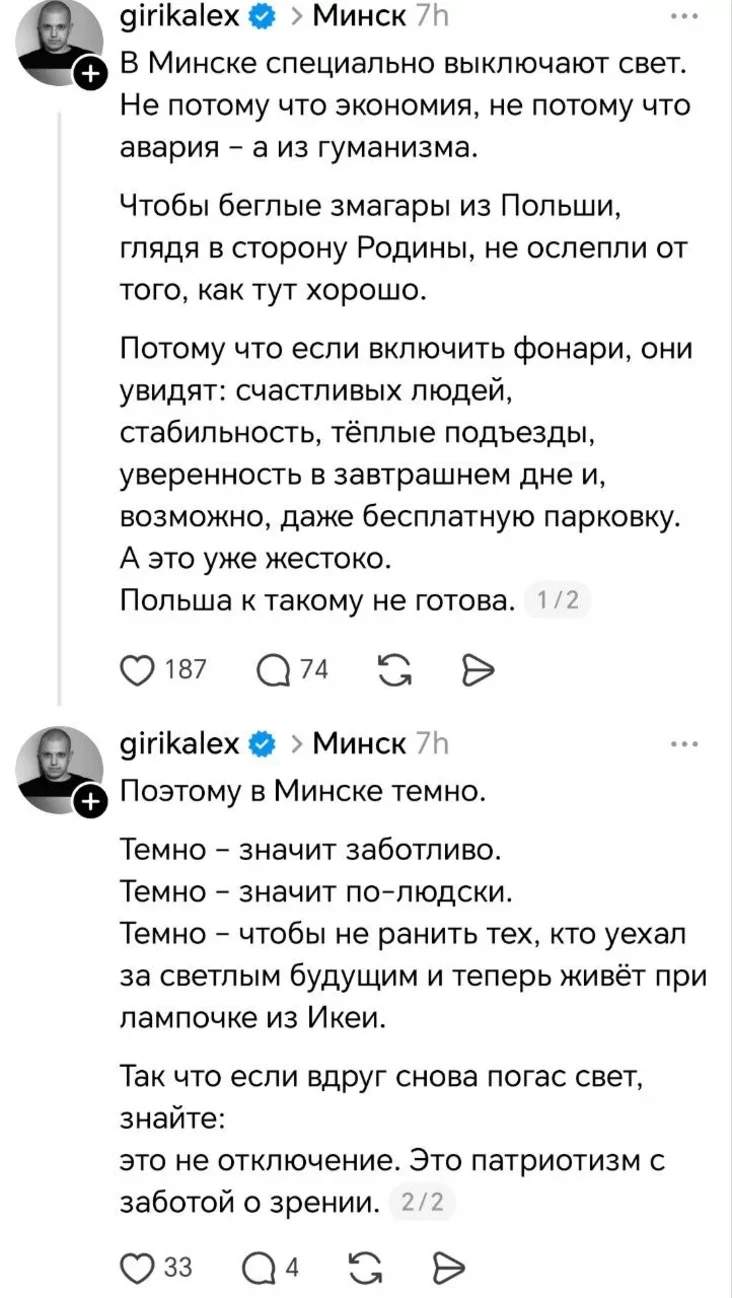
Task: Open the Минск topic on second post
Action: [x=358, y=745]
